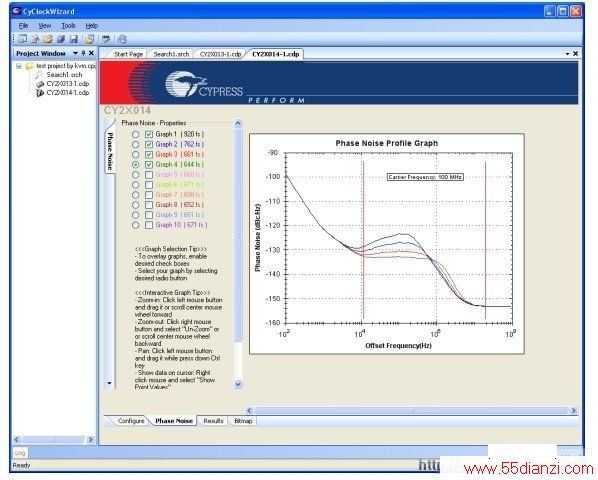
Task: Click the folder with document toolbar icon
Action: point(89,39)
